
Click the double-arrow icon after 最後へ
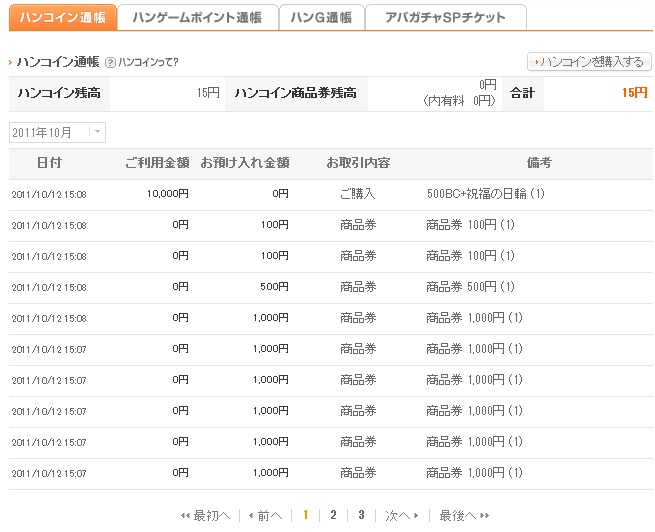[x=485, y=516]
